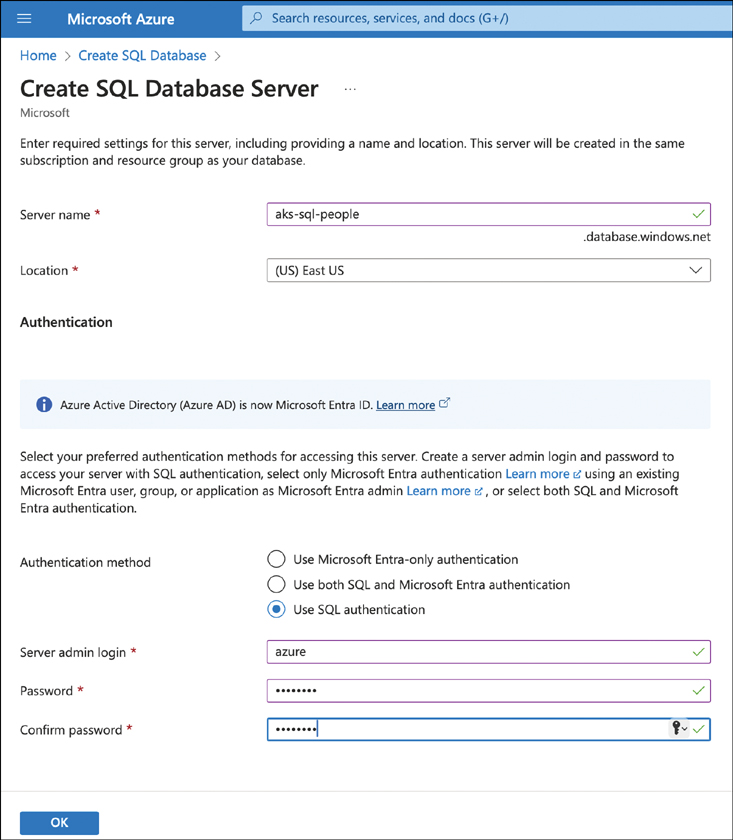Click the chevron after Create SQL Database breadcrumb
The image size is (733, 840).
pos(217,56)
